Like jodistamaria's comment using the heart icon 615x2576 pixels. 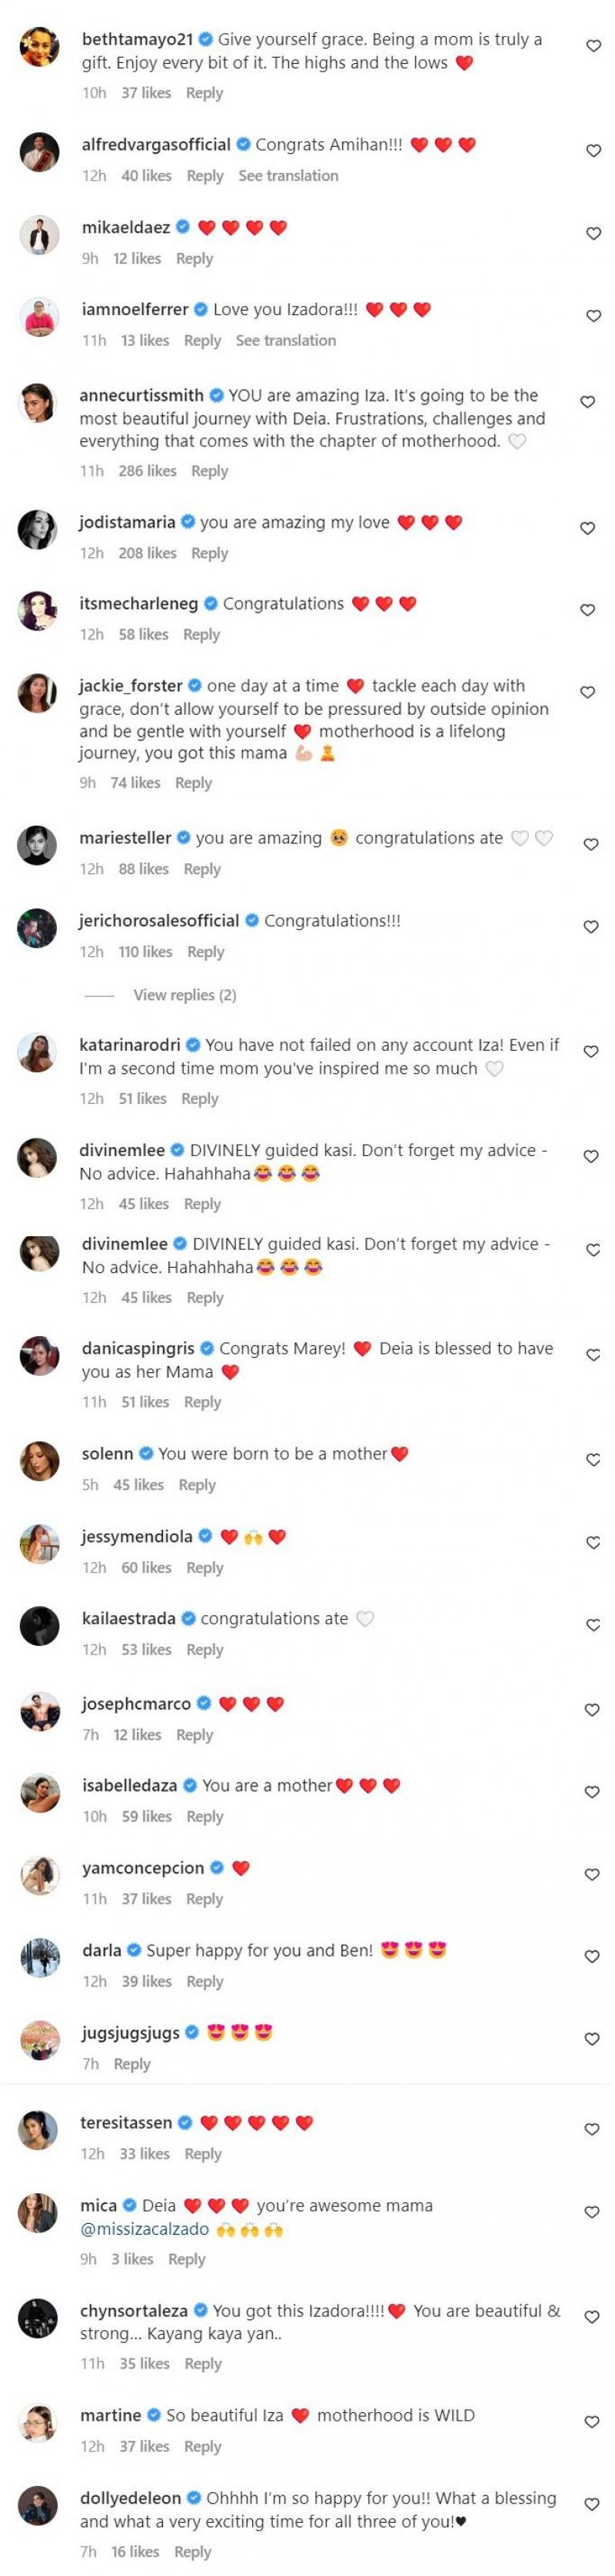coord(588,528)
